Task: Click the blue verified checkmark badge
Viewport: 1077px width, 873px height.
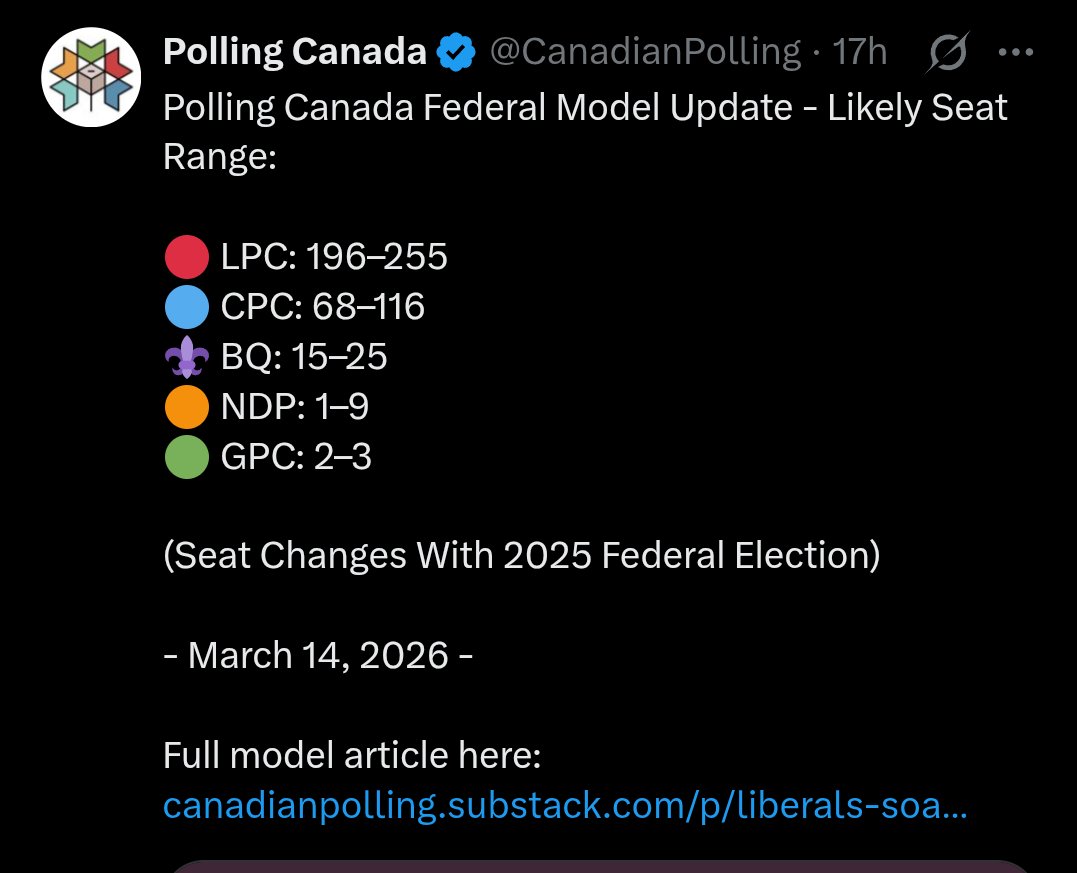Action: point(457,53)
